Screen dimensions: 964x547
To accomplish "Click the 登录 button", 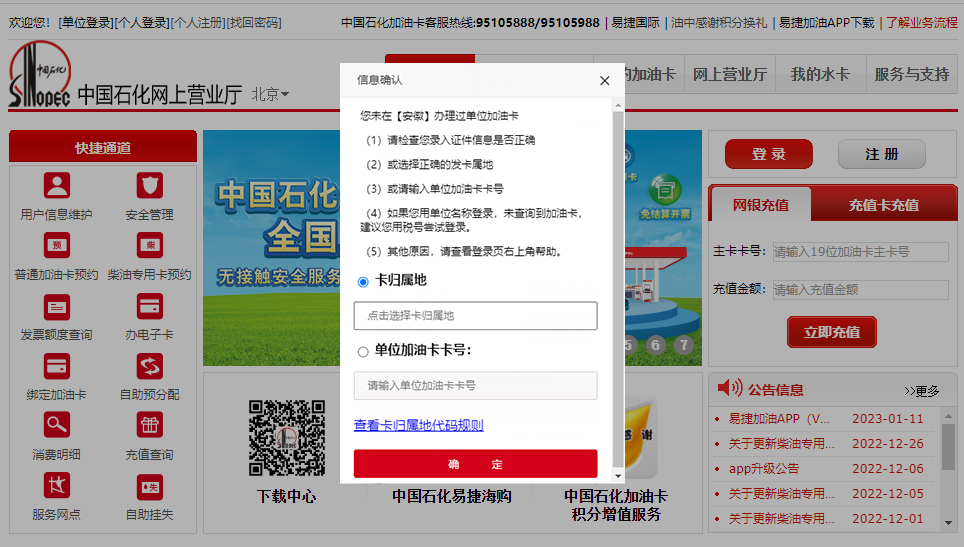I will pos(768,154).
